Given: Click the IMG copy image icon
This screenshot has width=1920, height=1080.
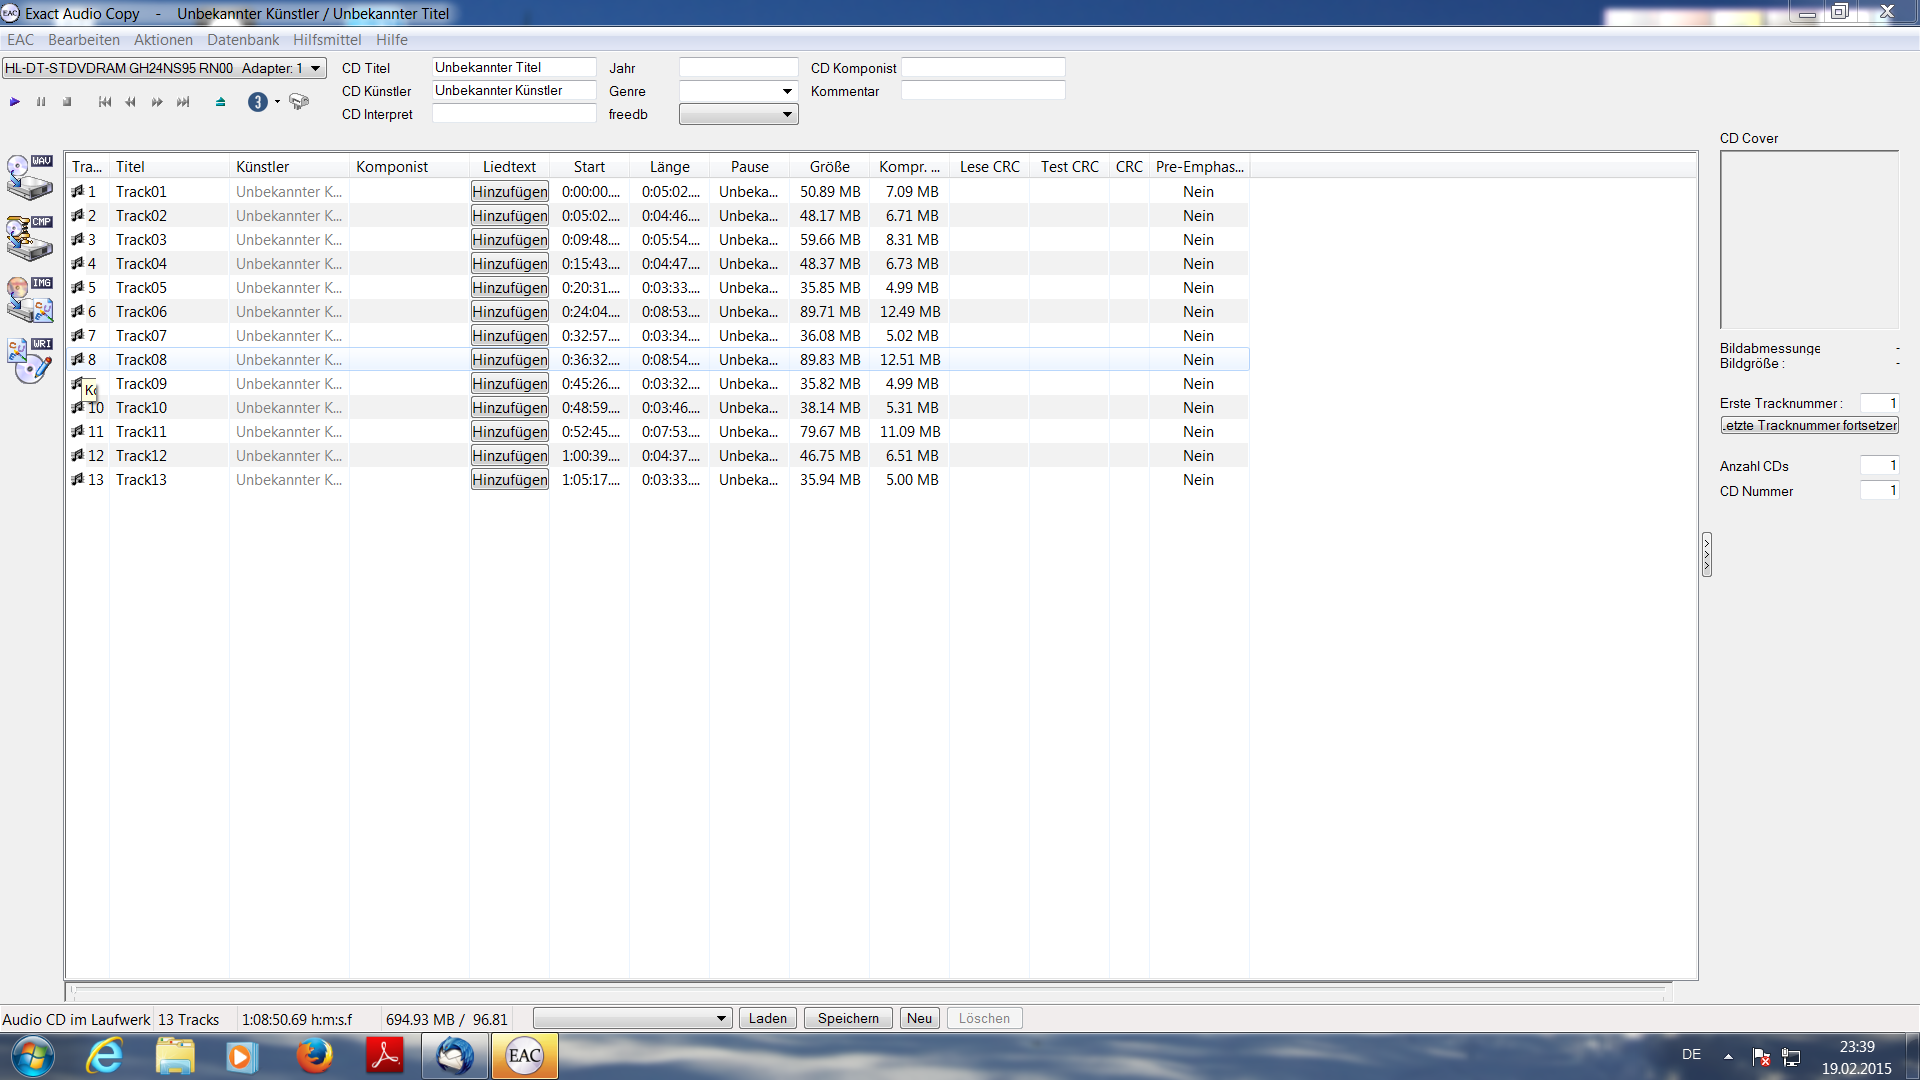Looking at the screenshot, I should click(30, 300).
